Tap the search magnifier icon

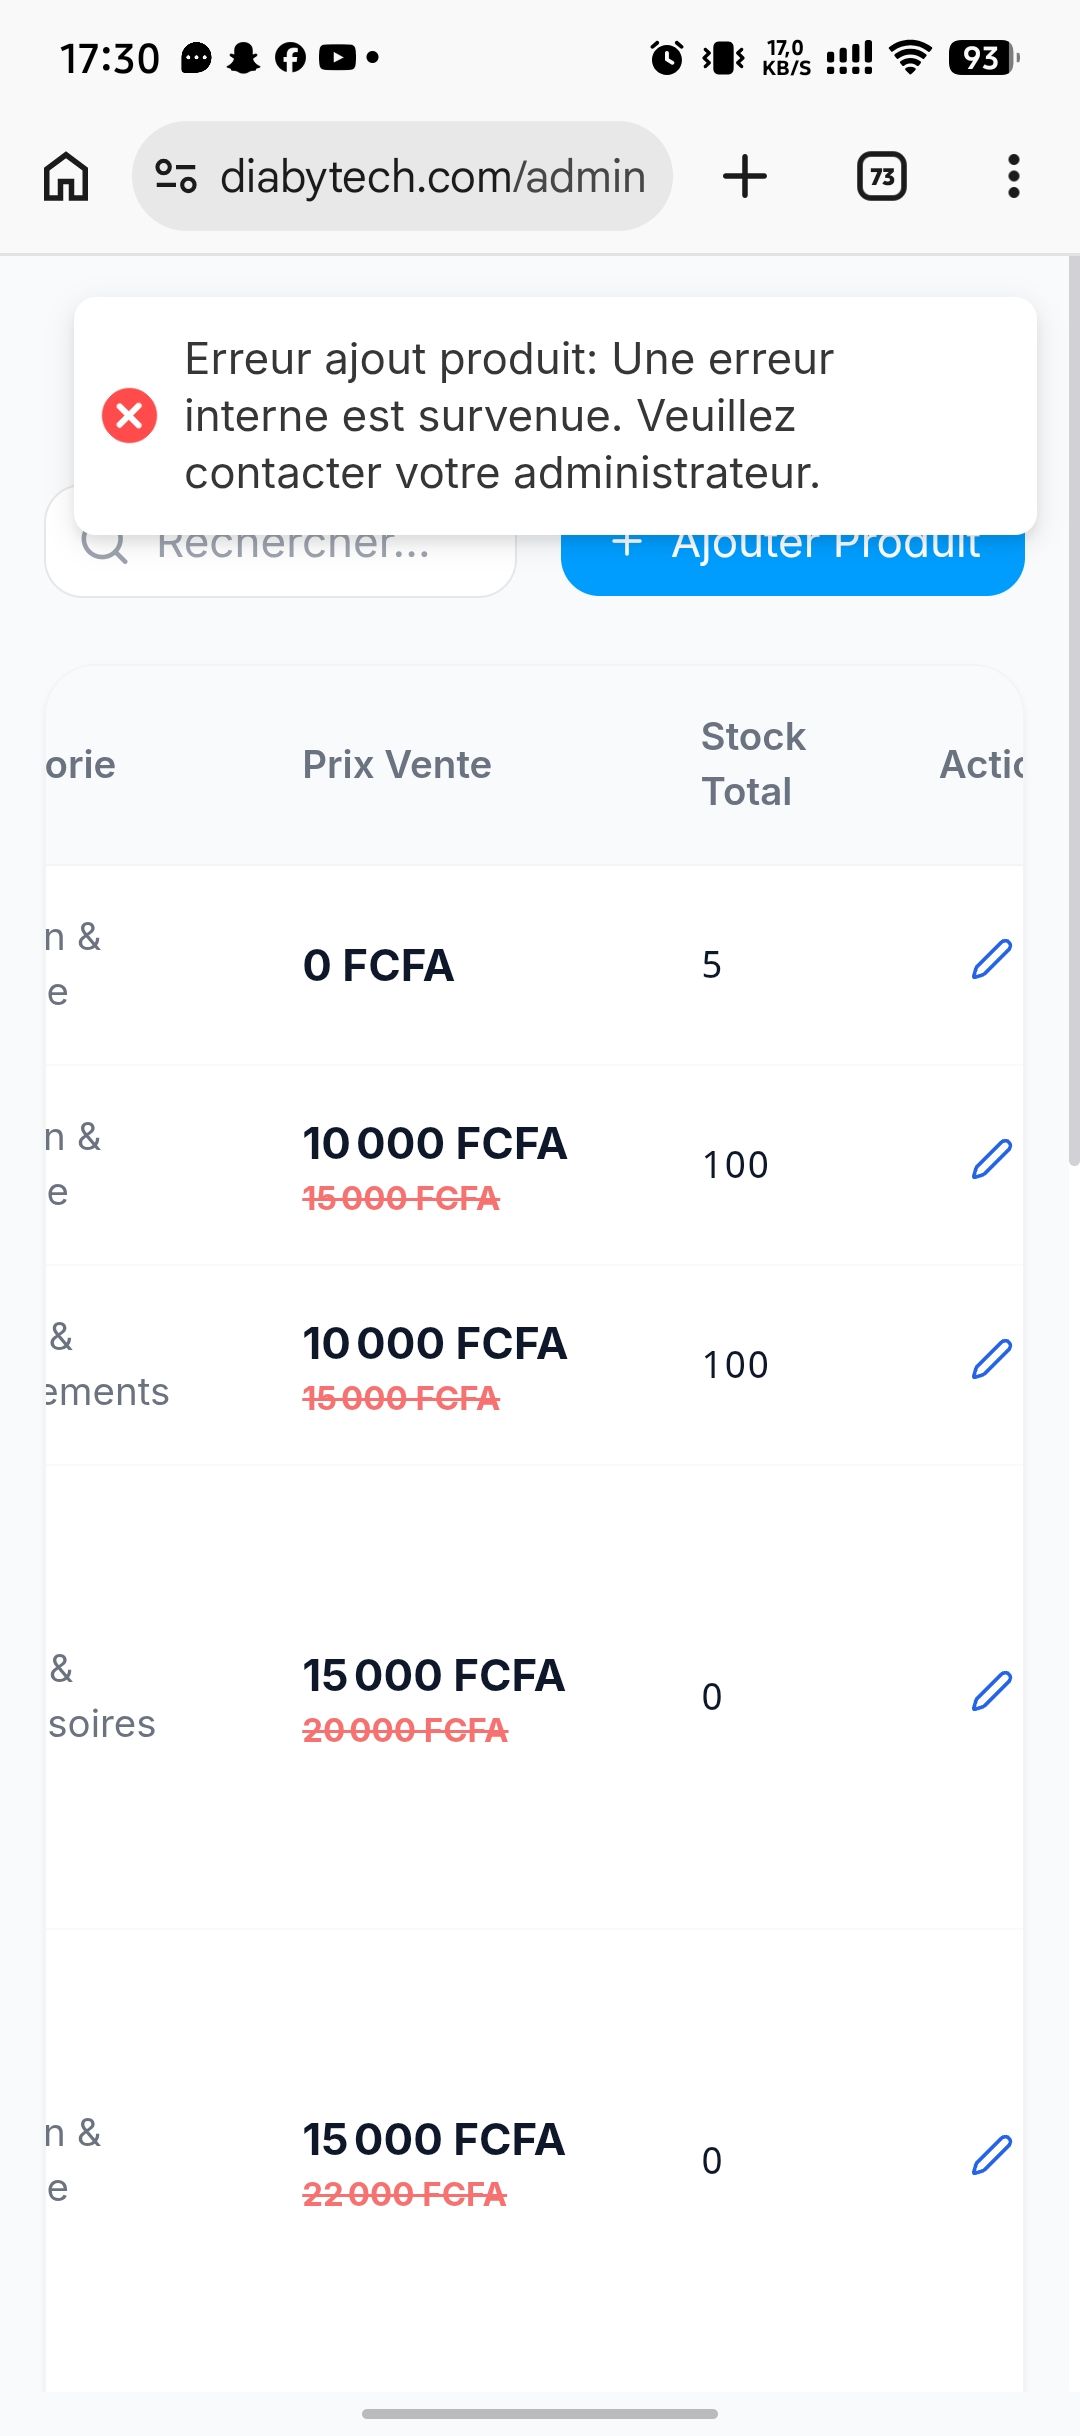104,546
